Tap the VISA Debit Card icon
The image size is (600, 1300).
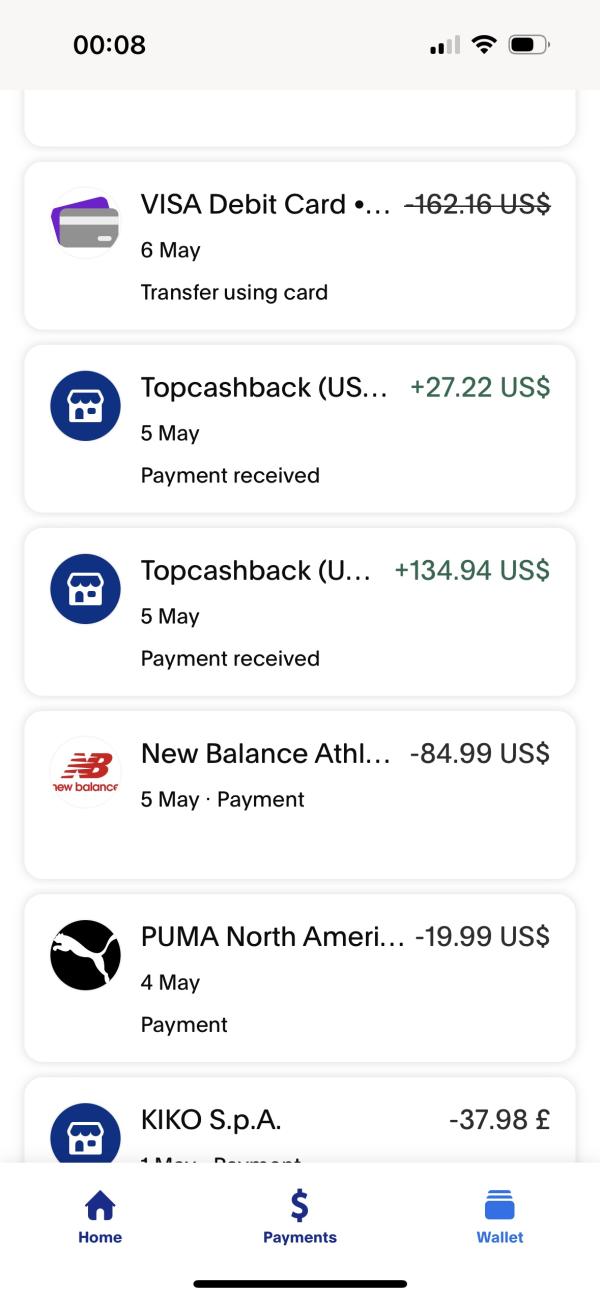click(85, 223)
